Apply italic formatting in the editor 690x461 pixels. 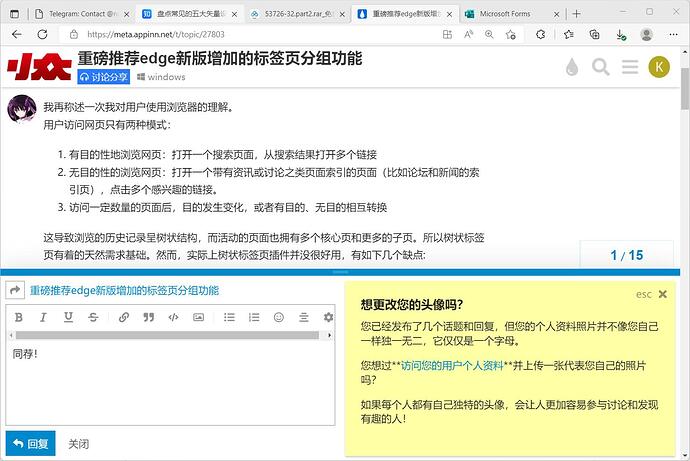(43, 317)
